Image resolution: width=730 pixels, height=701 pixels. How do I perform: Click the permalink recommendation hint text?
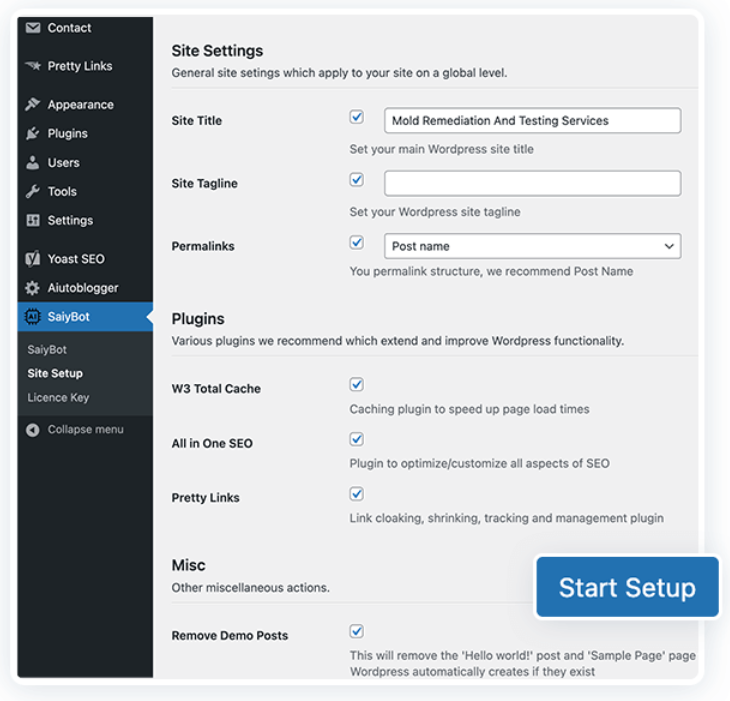(491, 271)
